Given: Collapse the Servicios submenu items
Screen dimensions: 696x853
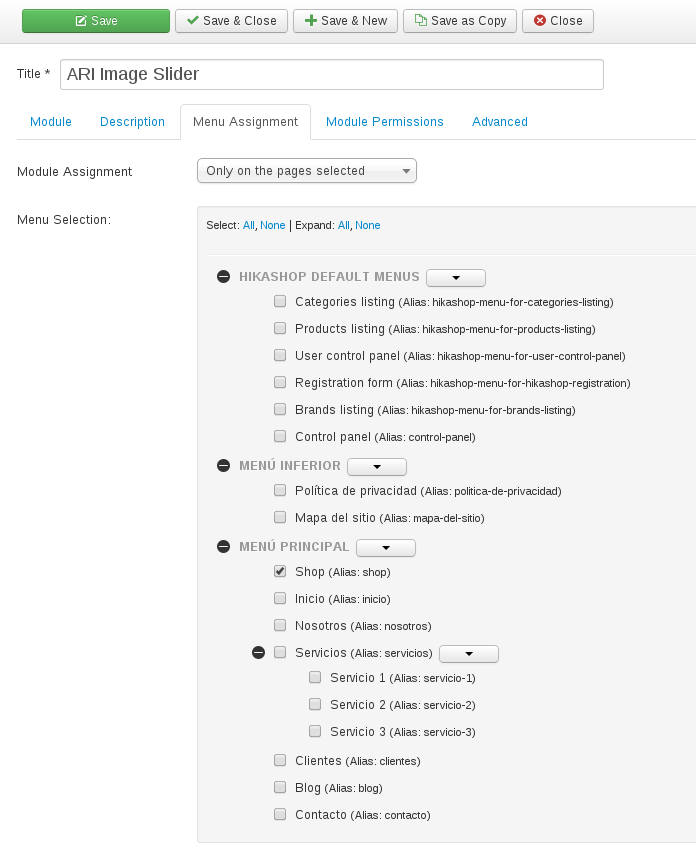Looking at the screenshot, I should pyautogui.click(x=259, y=653).
